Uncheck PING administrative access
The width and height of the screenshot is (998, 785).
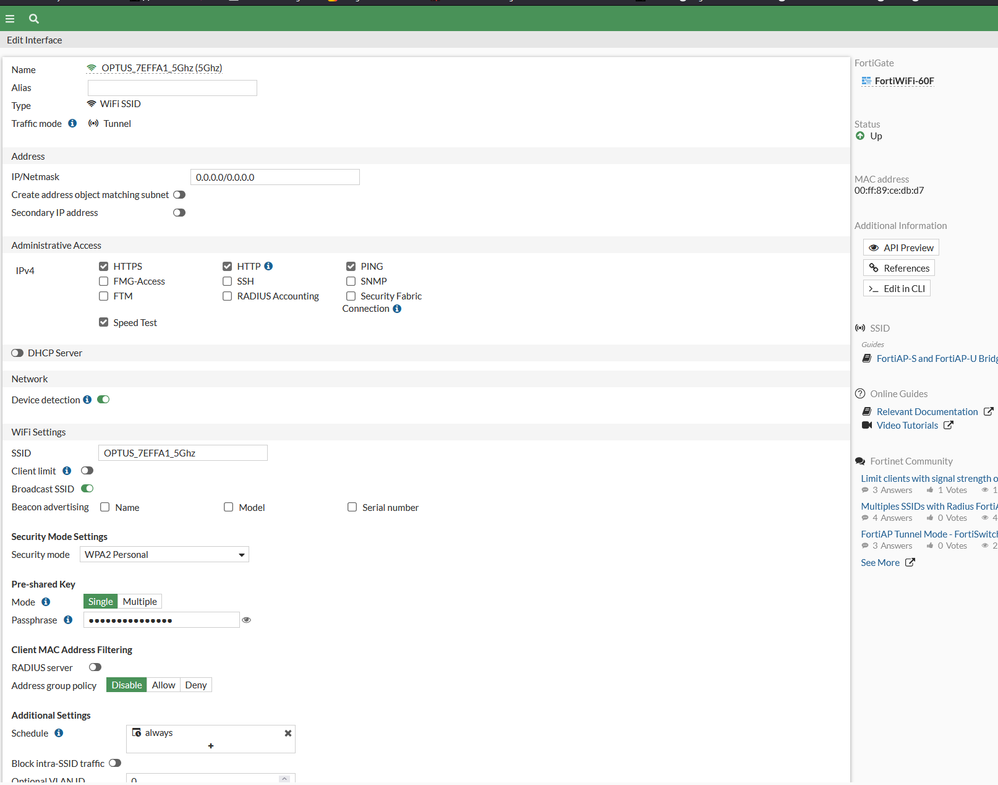click(351, 266)
